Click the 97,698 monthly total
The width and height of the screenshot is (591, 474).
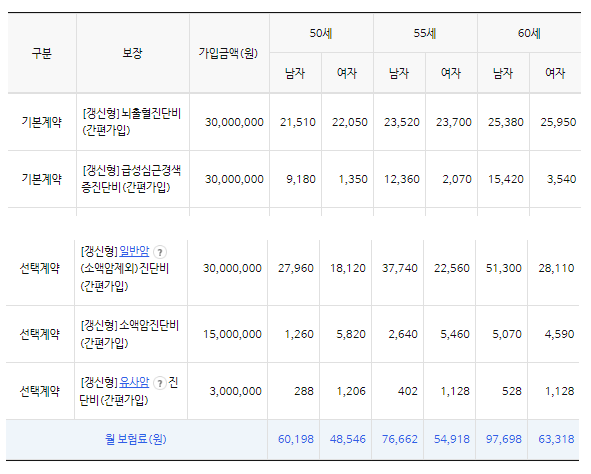tap(504, 439)
